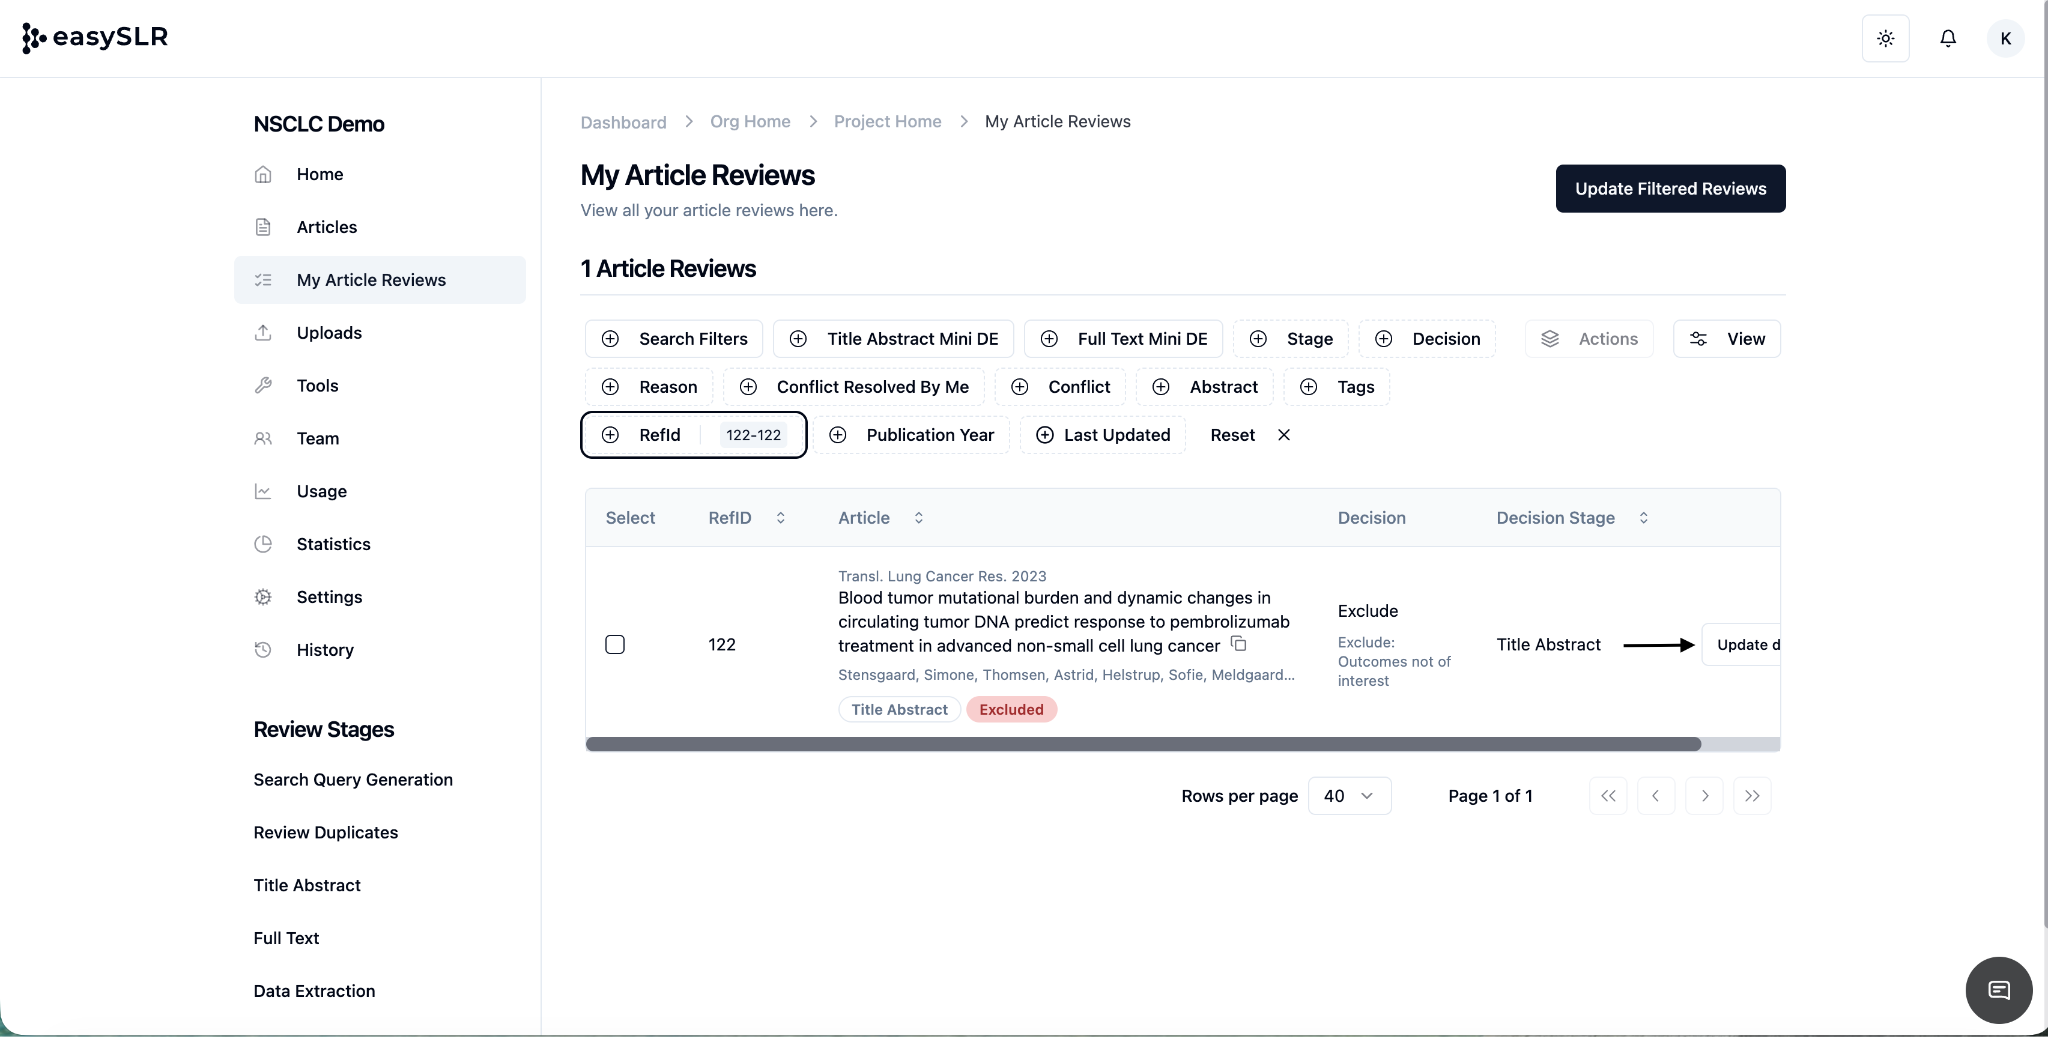Clear filters with the Reset X icon
This screenshot has height=1037, width=2048.
pos(1284,435)
